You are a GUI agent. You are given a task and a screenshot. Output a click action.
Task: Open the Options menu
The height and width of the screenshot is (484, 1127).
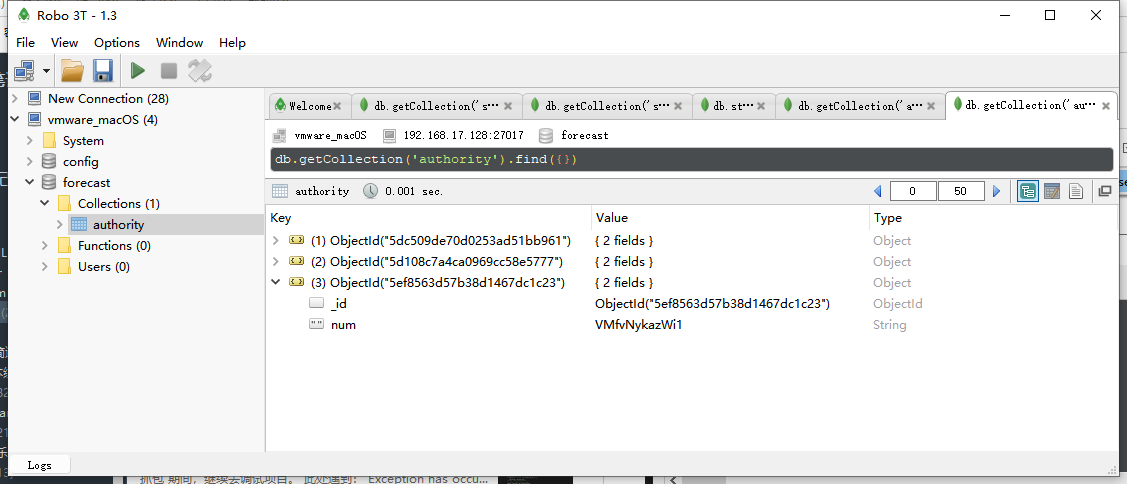tap(117, 42)
